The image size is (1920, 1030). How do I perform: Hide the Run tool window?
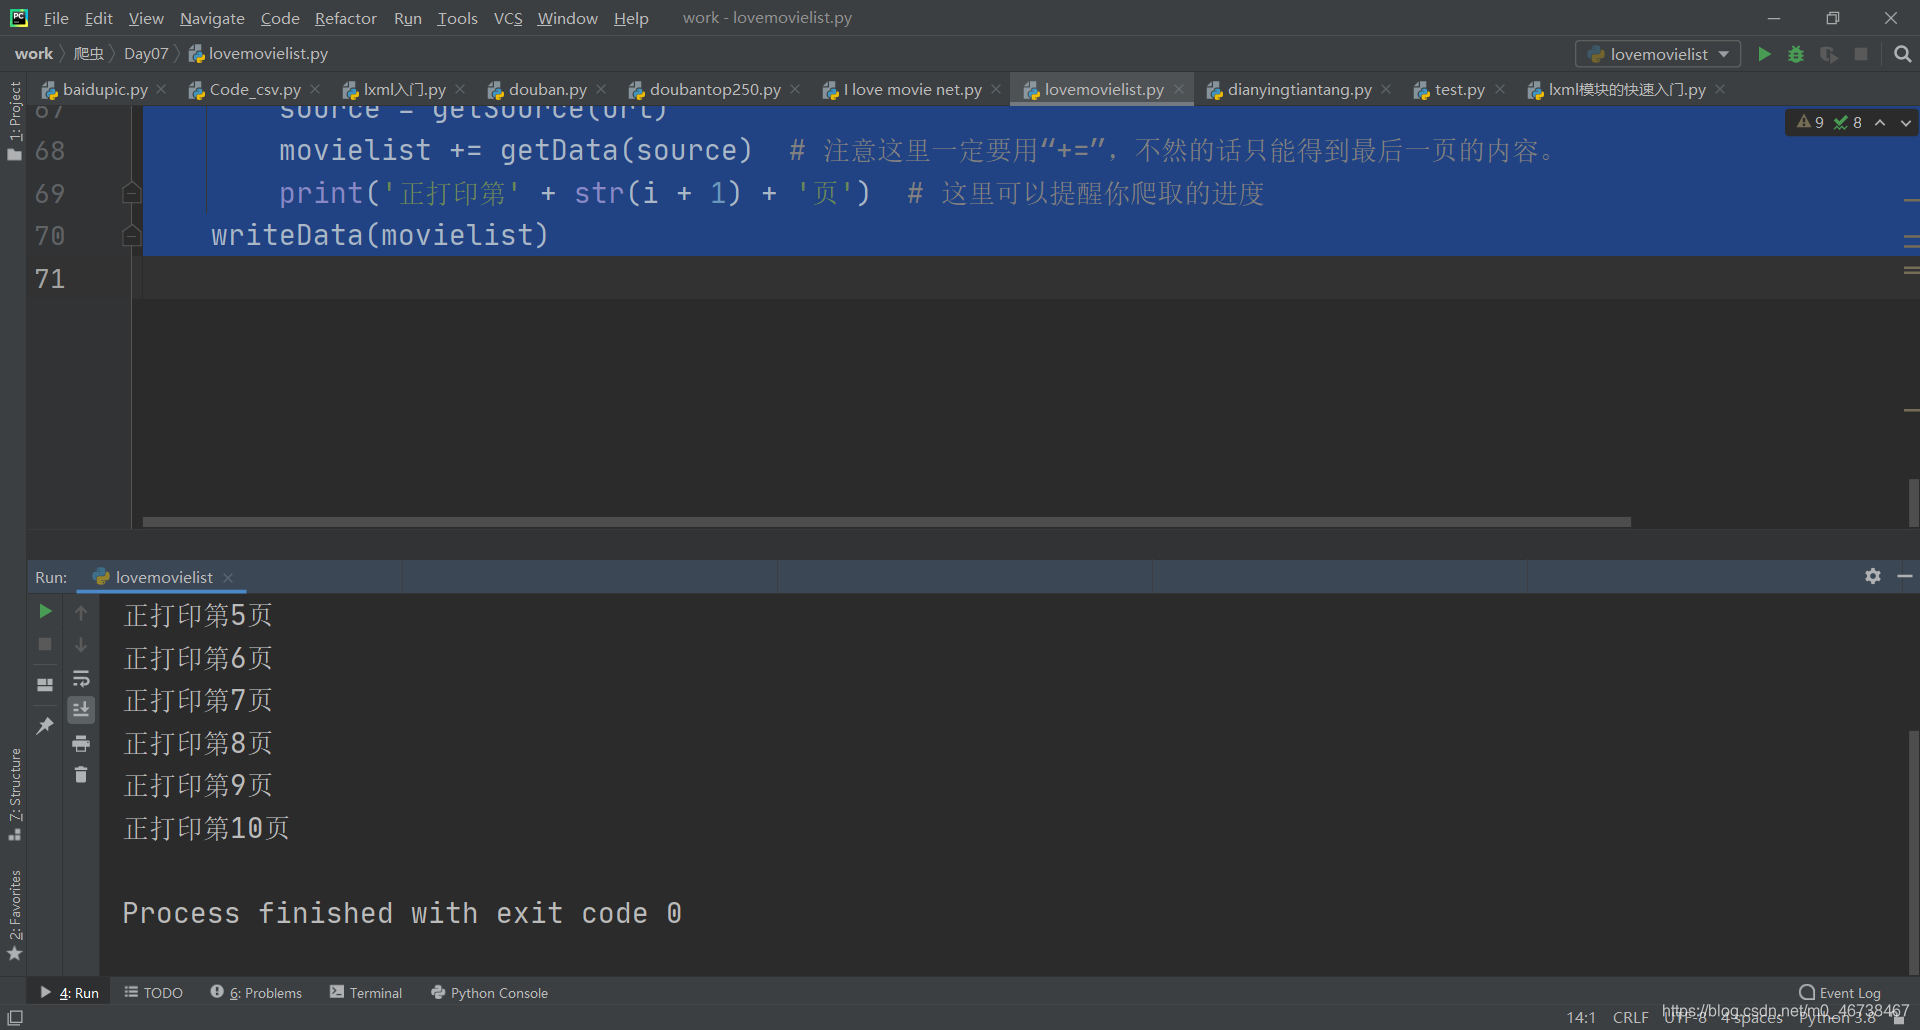[x=1905, y=576]
